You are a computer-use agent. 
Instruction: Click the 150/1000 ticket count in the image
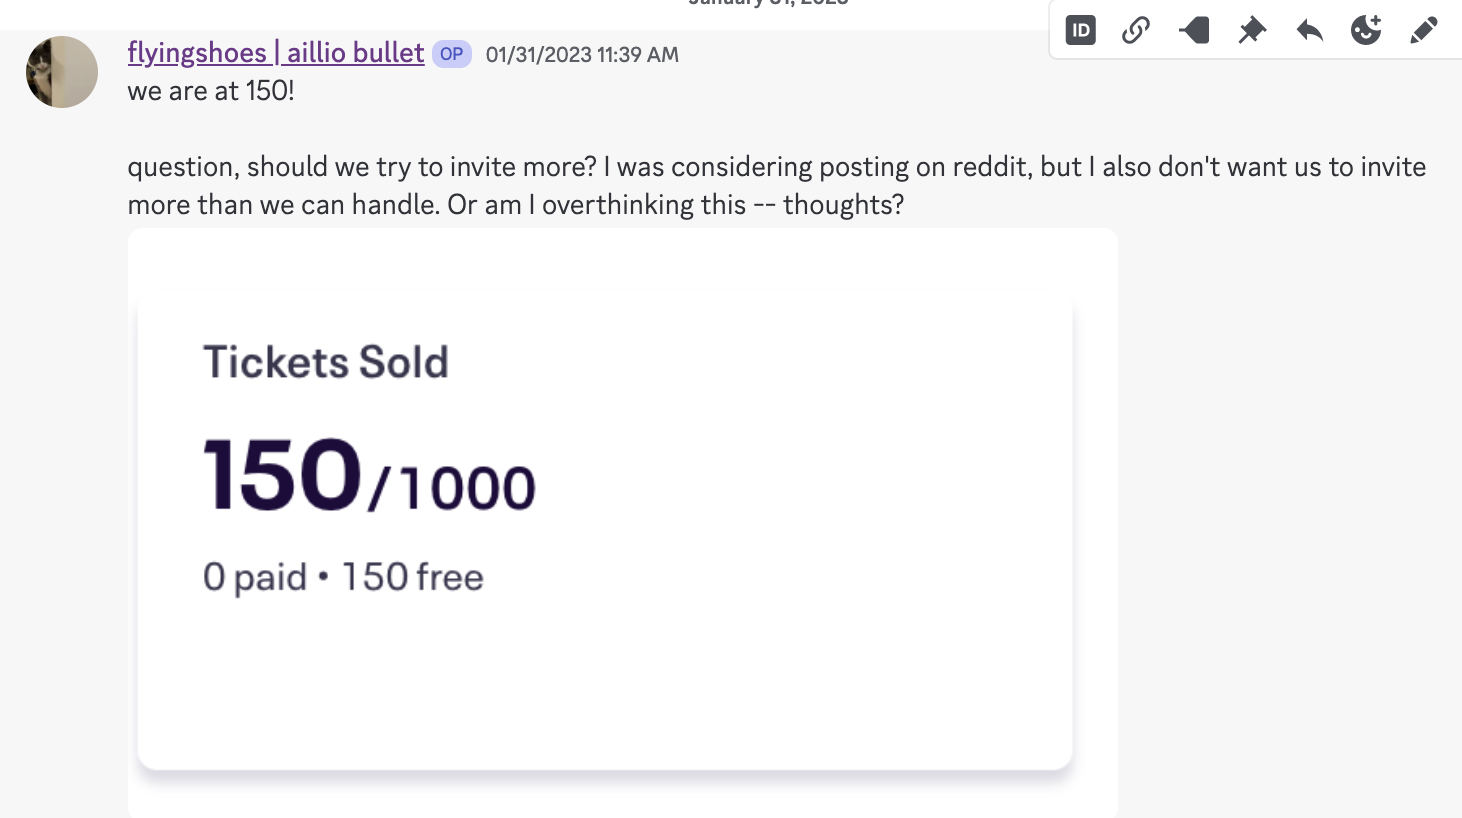[369, 477]
